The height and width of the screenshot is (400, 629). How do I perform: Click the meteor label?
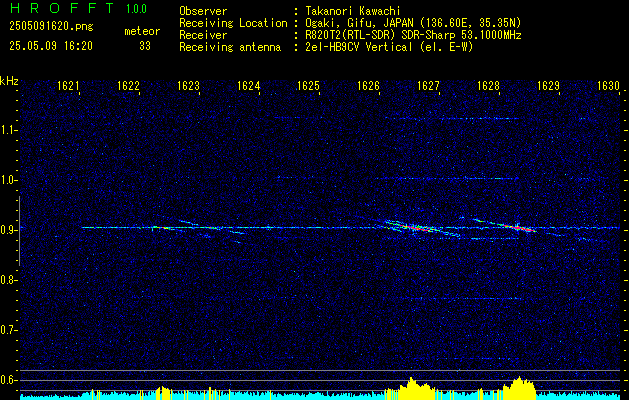click(142, 31)
